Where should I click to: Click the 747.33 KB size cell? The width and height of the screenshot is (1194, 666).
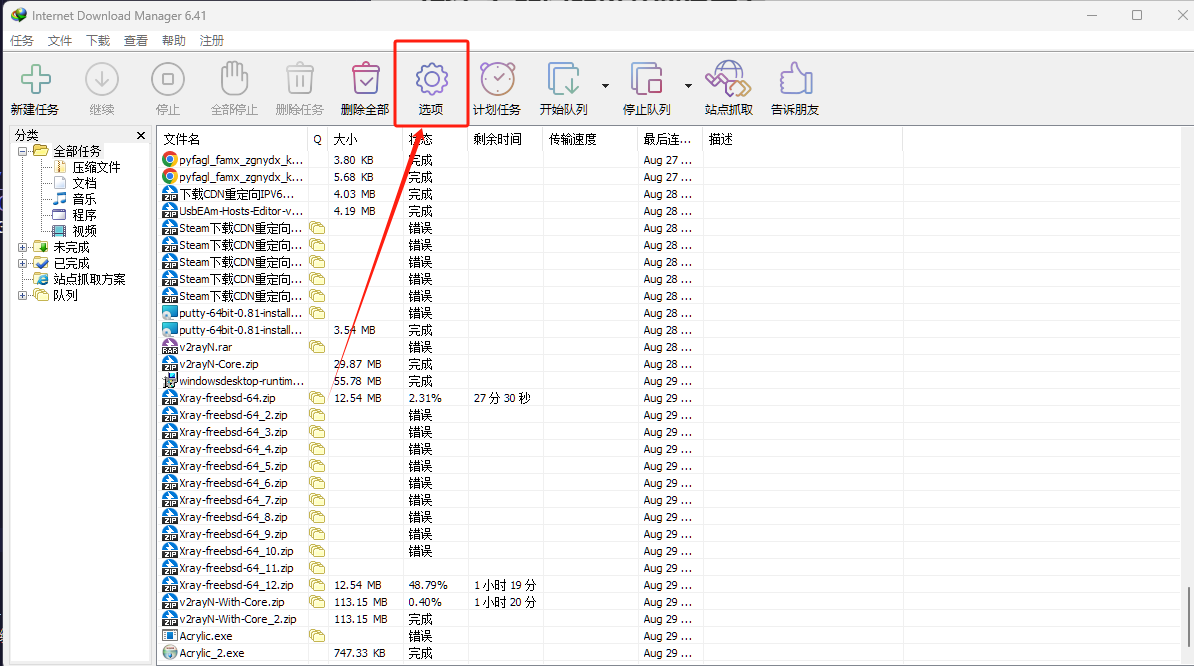pyautogui.click(x=359, y=653)
